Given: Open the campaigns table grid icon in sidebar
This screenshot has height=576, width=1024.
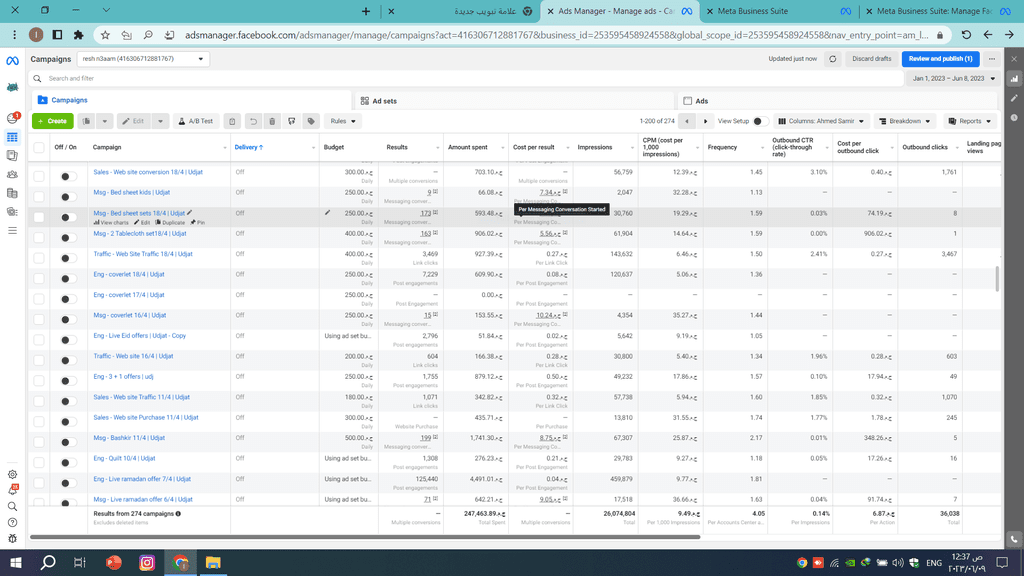Looking at the screenshot, I should 12,137.
